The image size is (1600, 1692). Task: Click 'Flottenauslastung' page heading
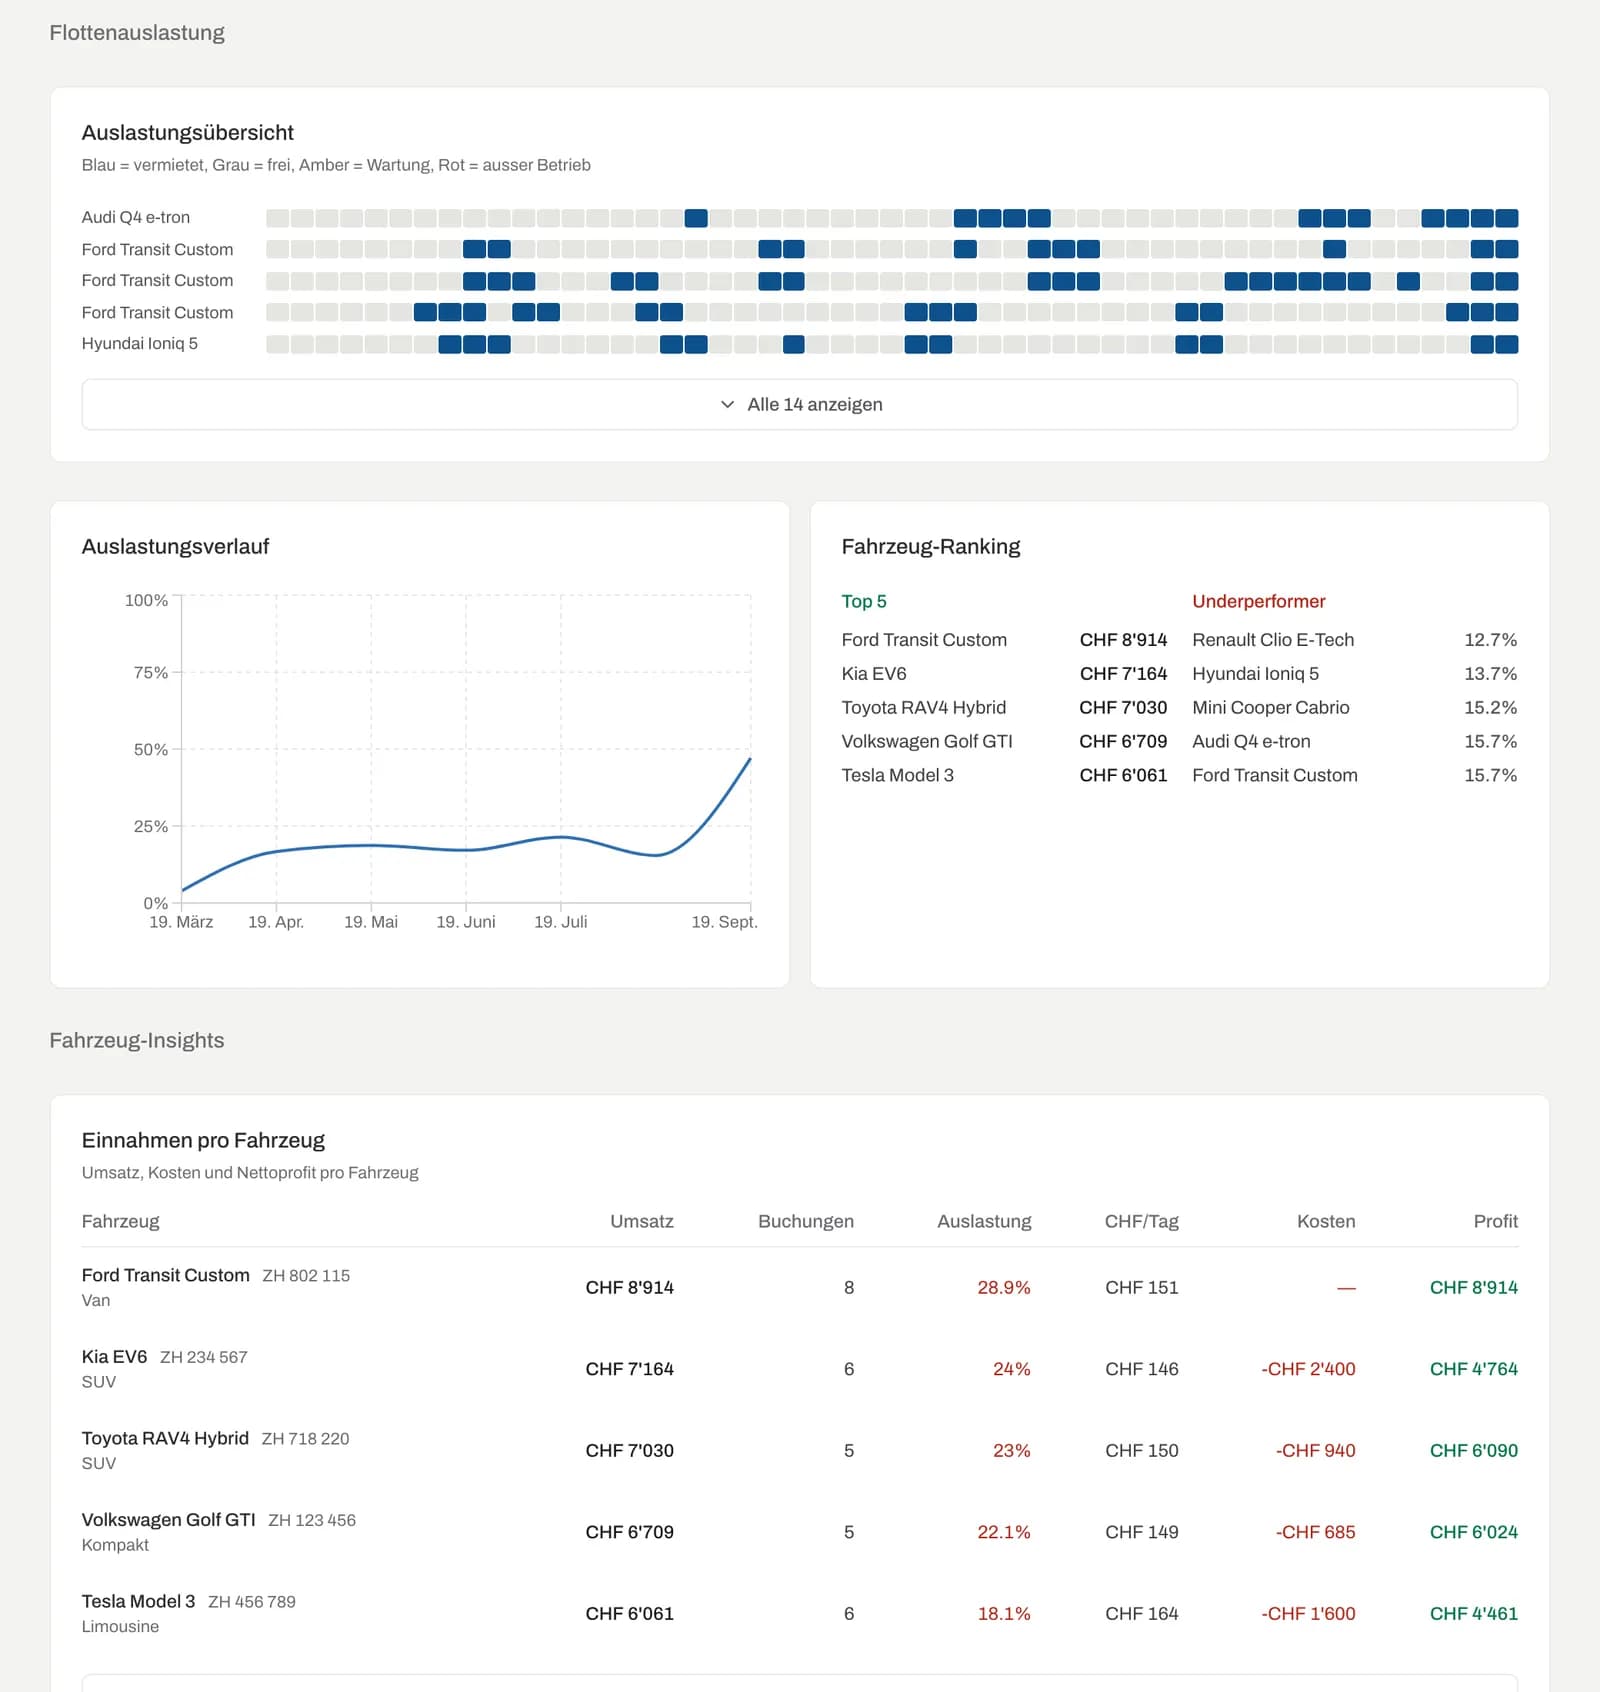tap(137, 33)
